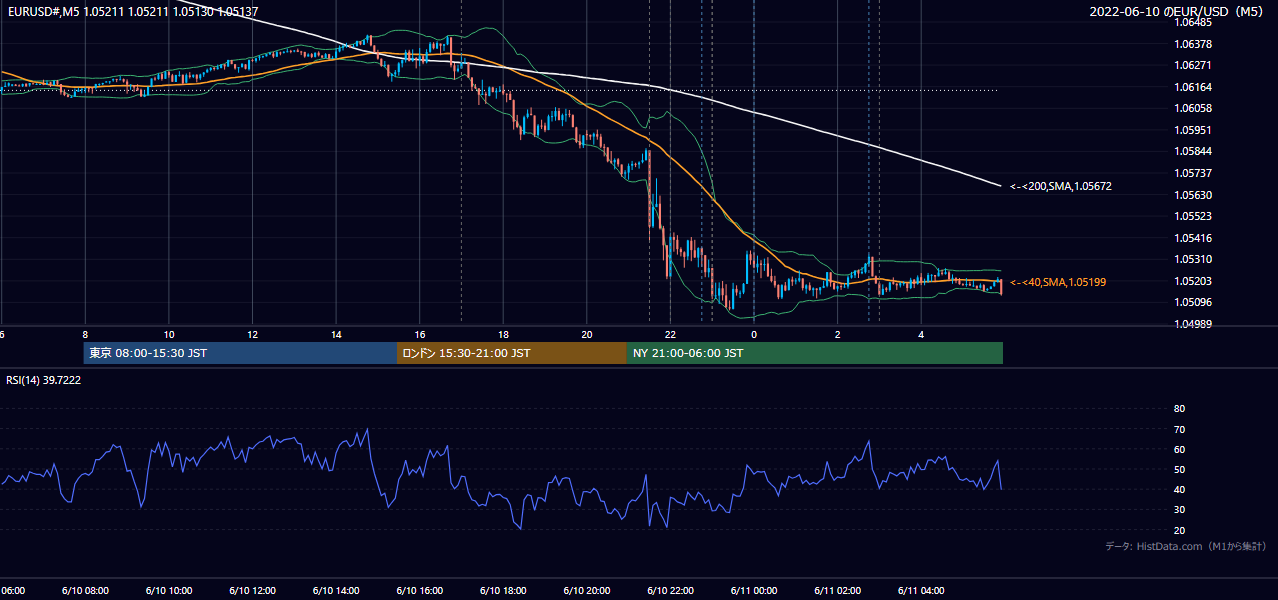Click price axis value 1.05737
Image resolution: width=1278 pixels, height=600 pixels.
1193,173
